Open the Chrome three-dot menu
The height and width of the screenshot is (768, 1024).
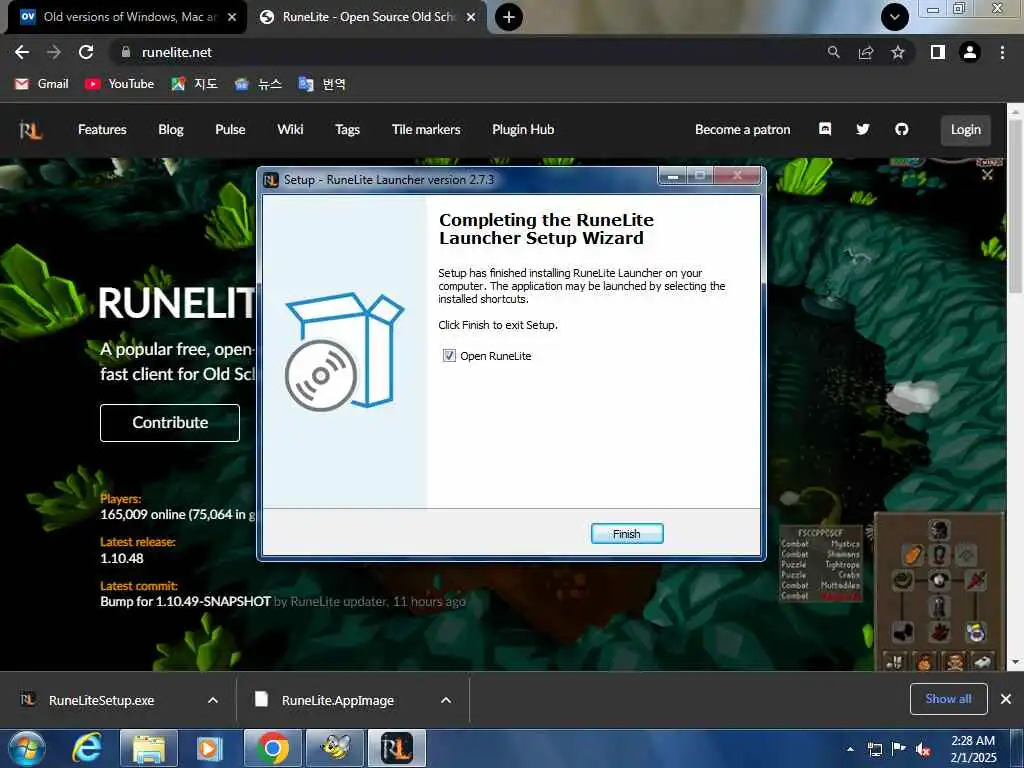1002,52
